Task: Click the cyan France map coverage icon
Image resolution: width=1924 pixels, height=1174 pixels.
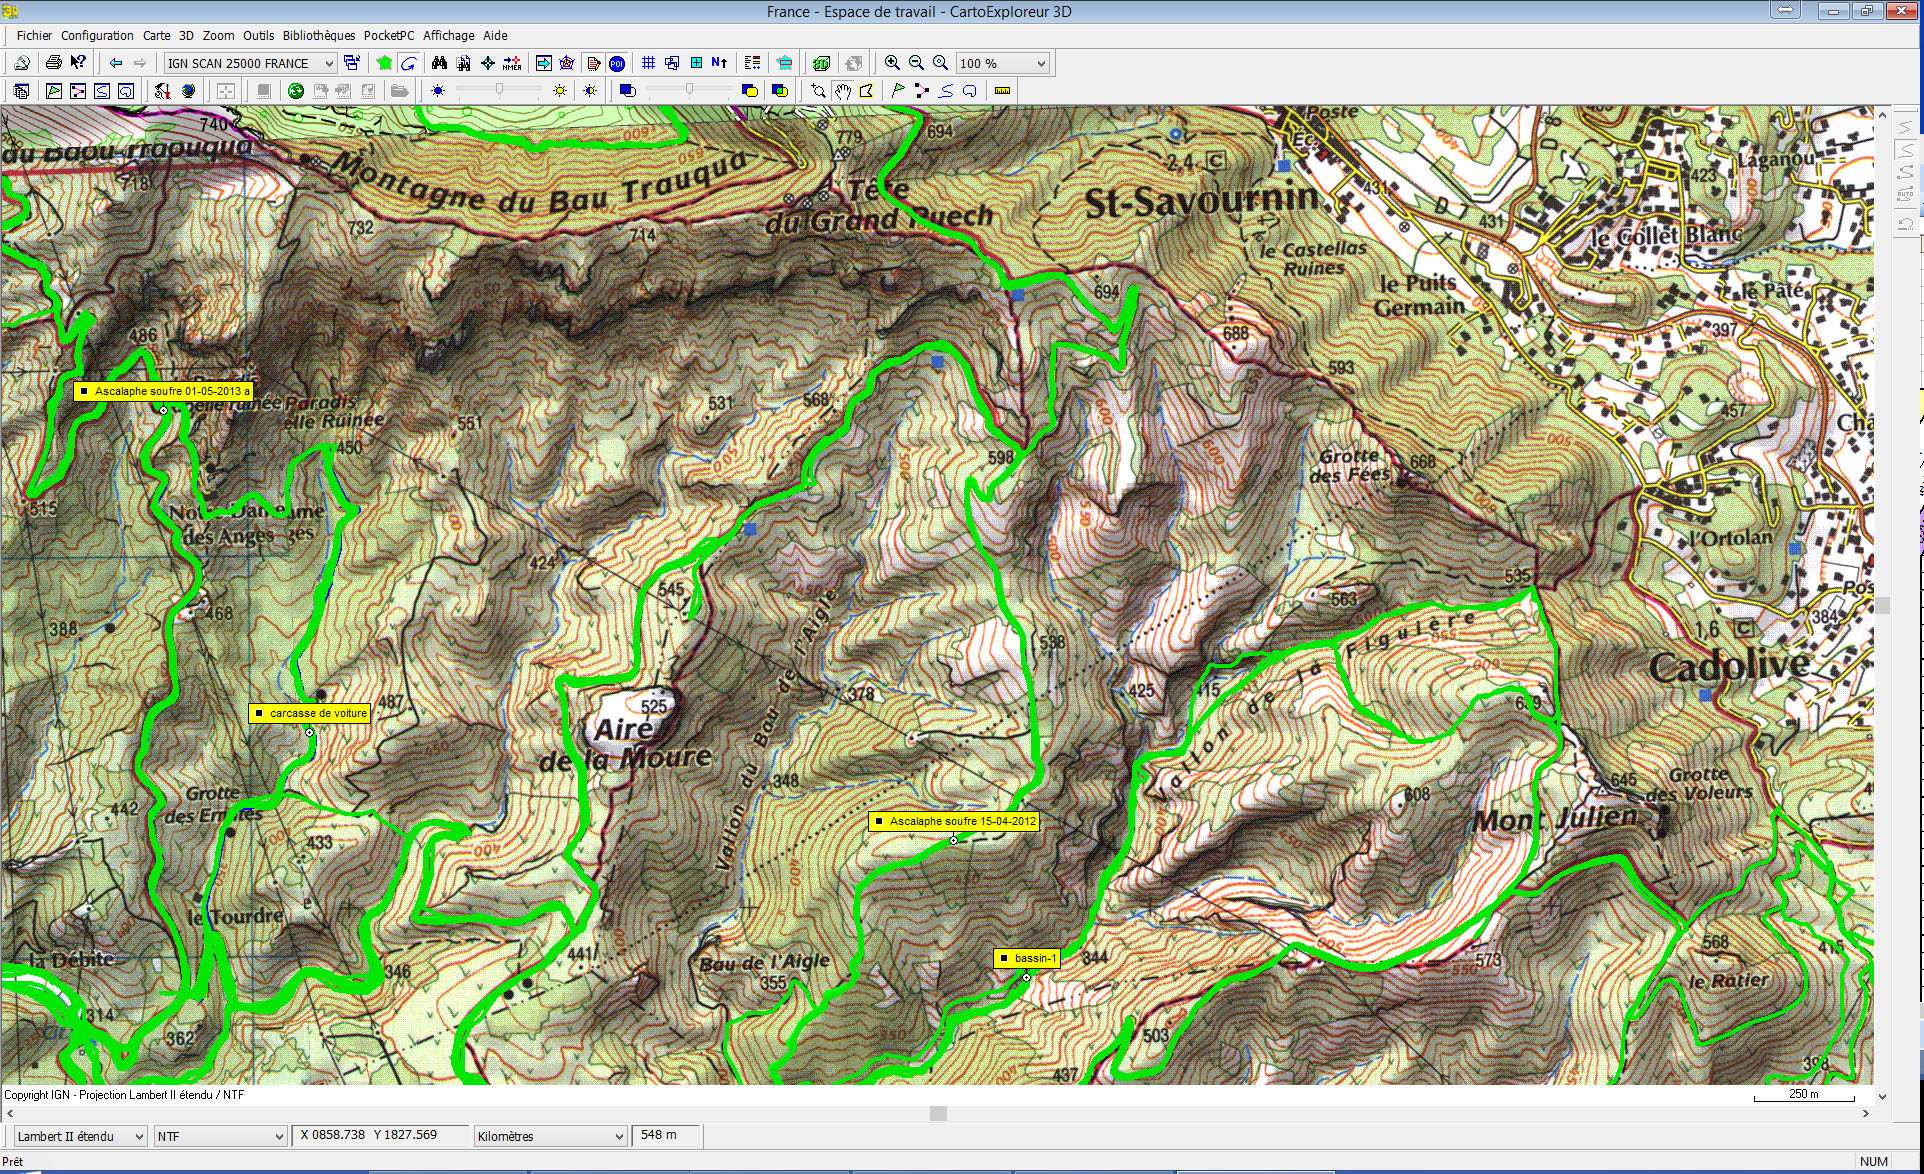Action: [x=785, y=63]
